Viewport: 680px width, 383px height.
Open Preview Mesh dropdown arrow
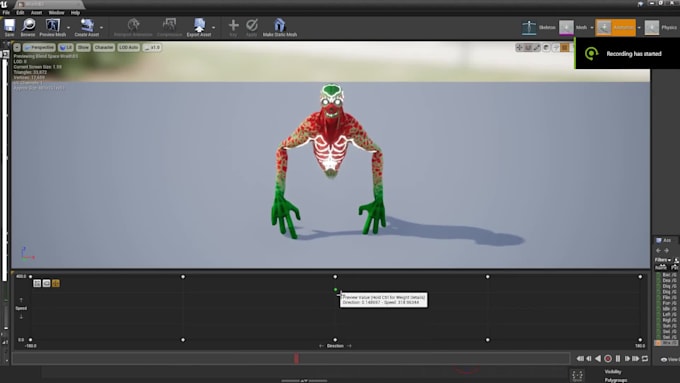(69, 28)
